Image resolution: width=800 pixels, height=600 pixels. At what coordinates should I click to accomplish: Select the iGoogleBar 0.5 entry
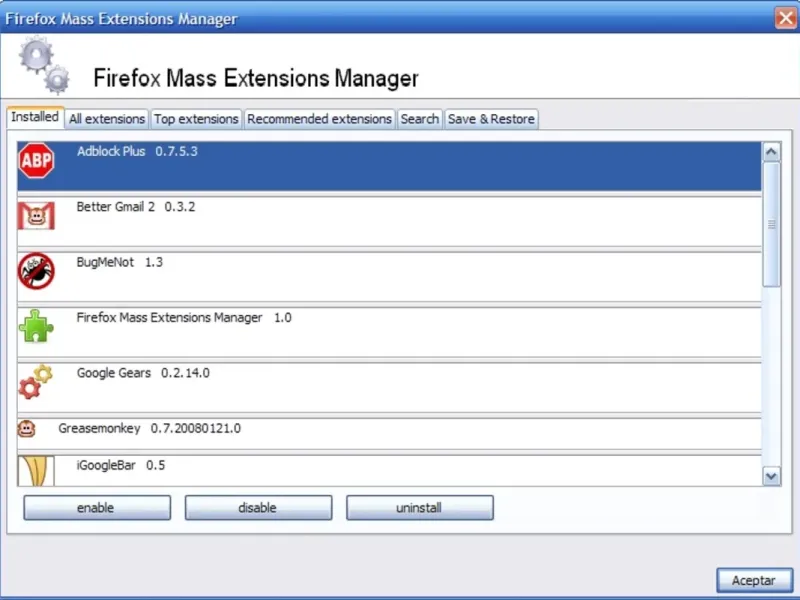pos(389,470)
